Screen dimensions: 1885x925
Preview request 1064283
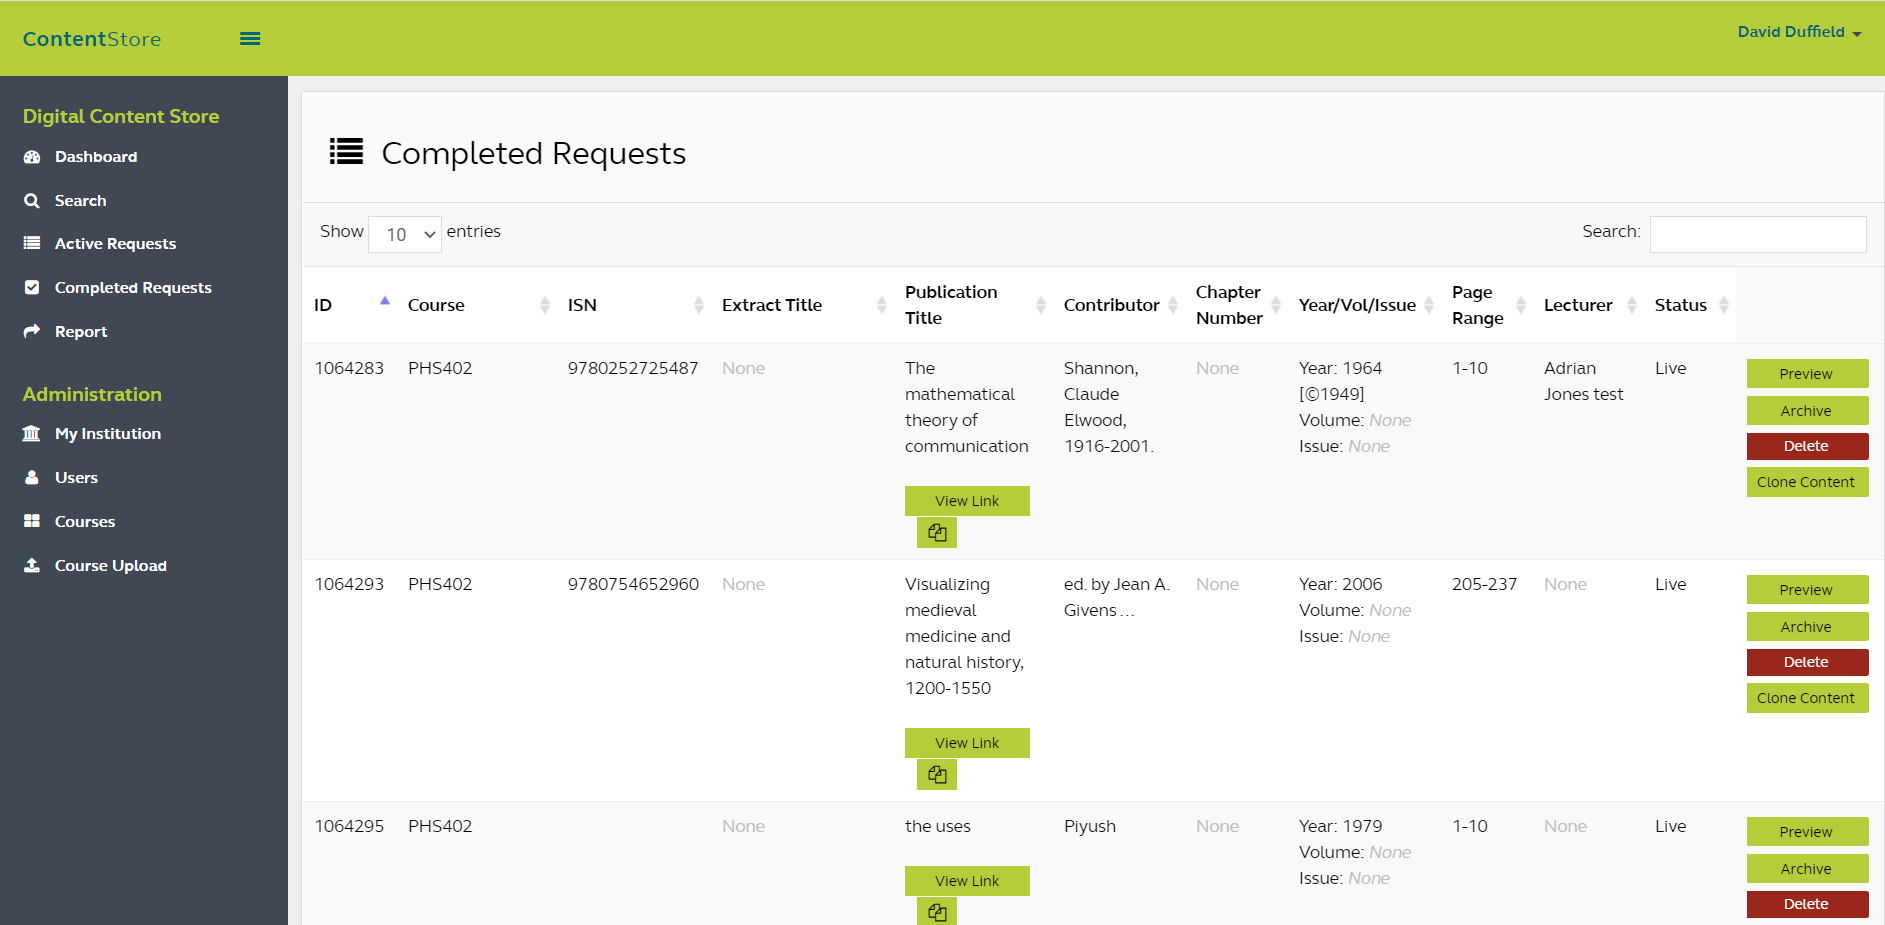[1806, 374]
